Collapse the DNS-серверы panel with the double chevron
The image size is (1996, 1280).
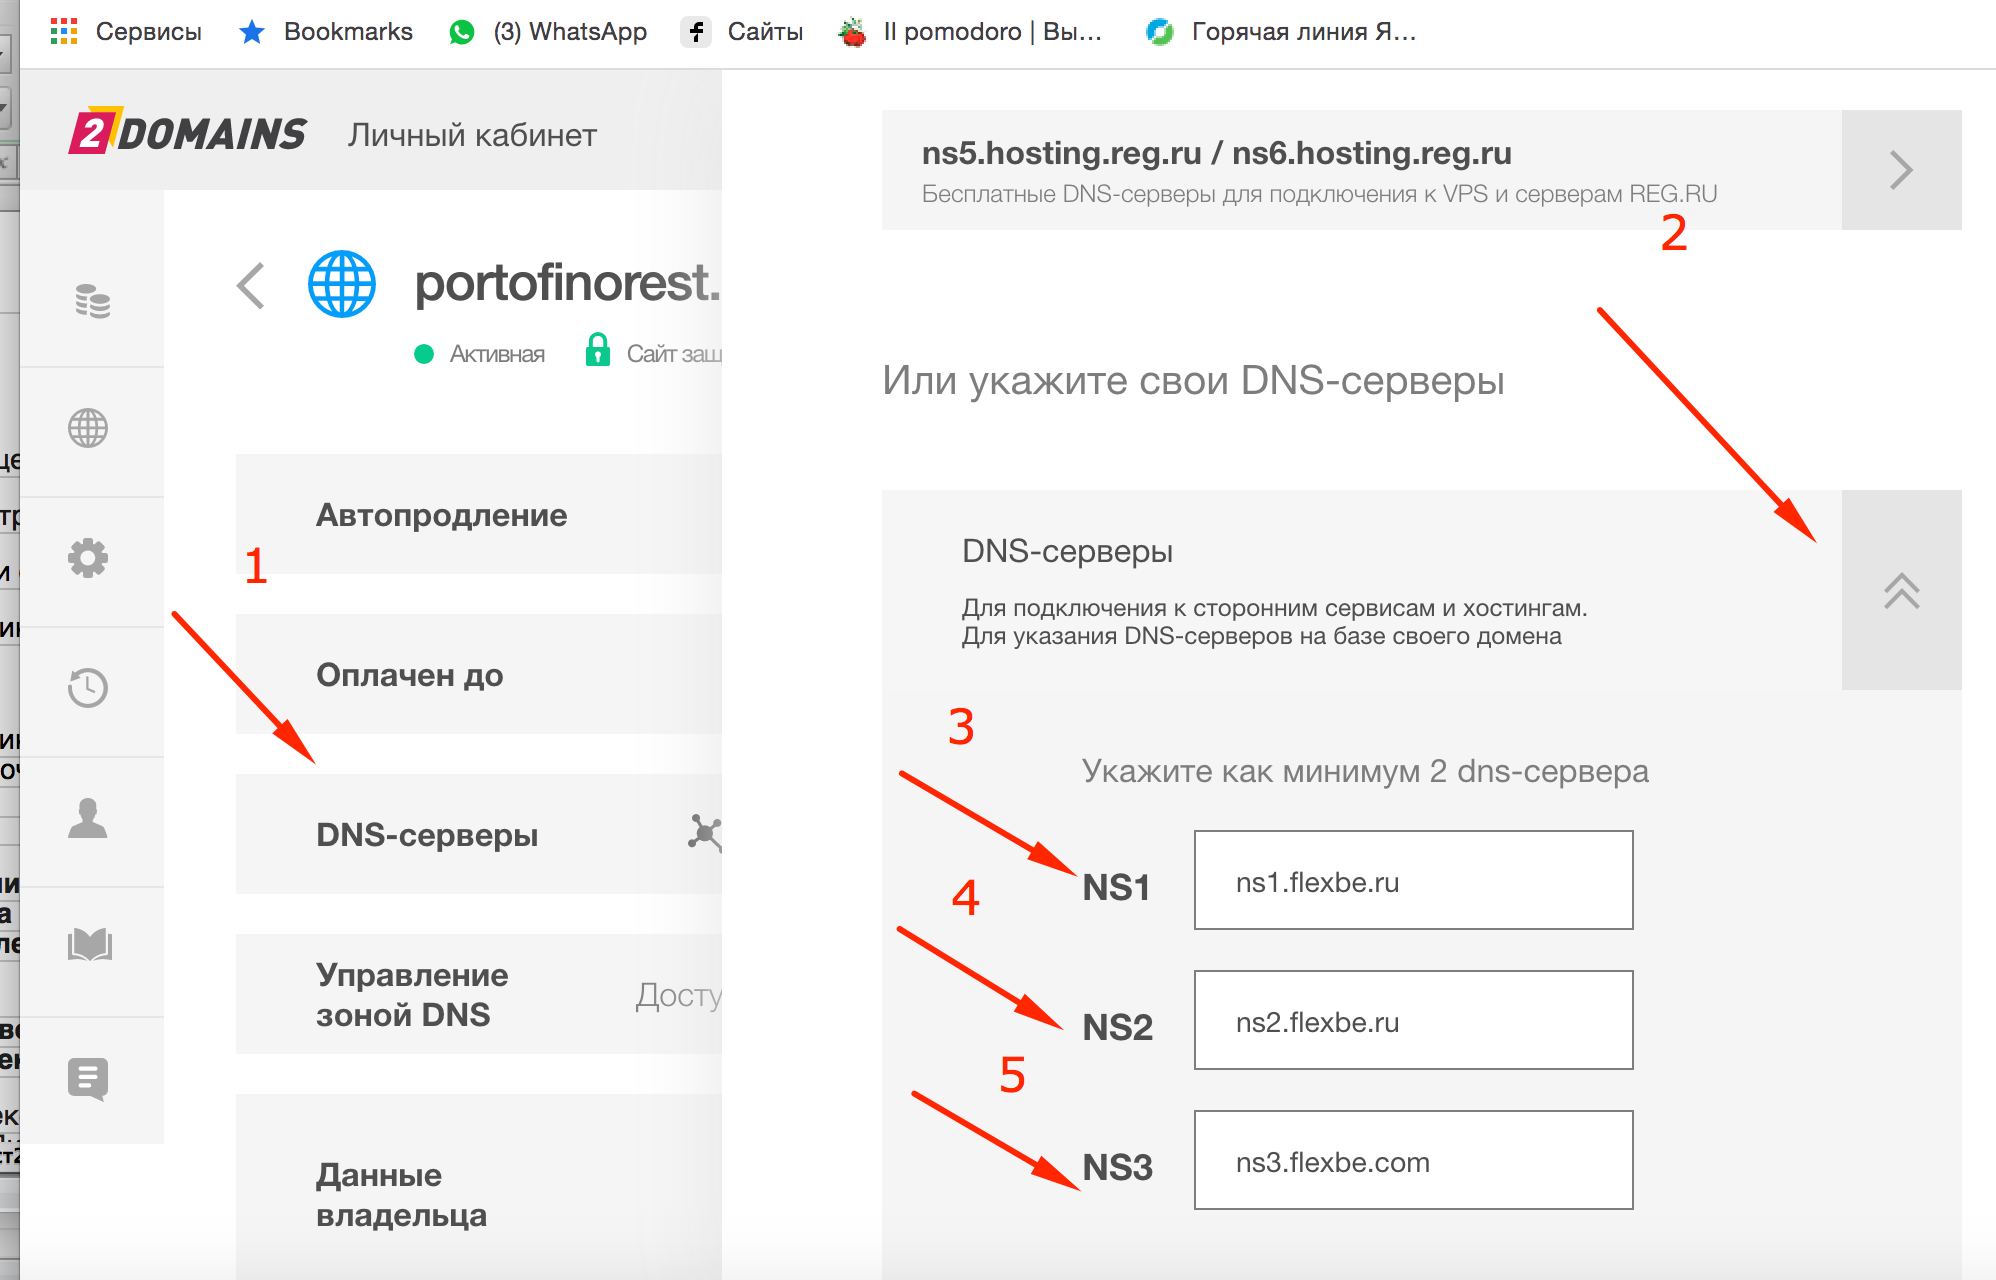tap(1901, 590)
